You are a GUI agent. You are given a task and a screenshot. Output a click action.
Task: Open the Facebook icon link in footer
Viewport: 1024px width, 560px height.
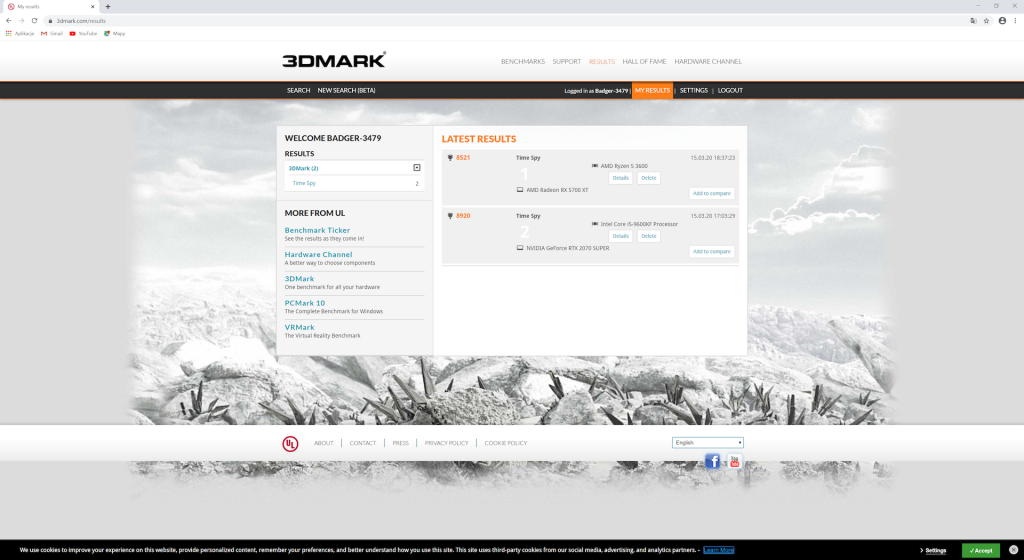pos(712,461)
